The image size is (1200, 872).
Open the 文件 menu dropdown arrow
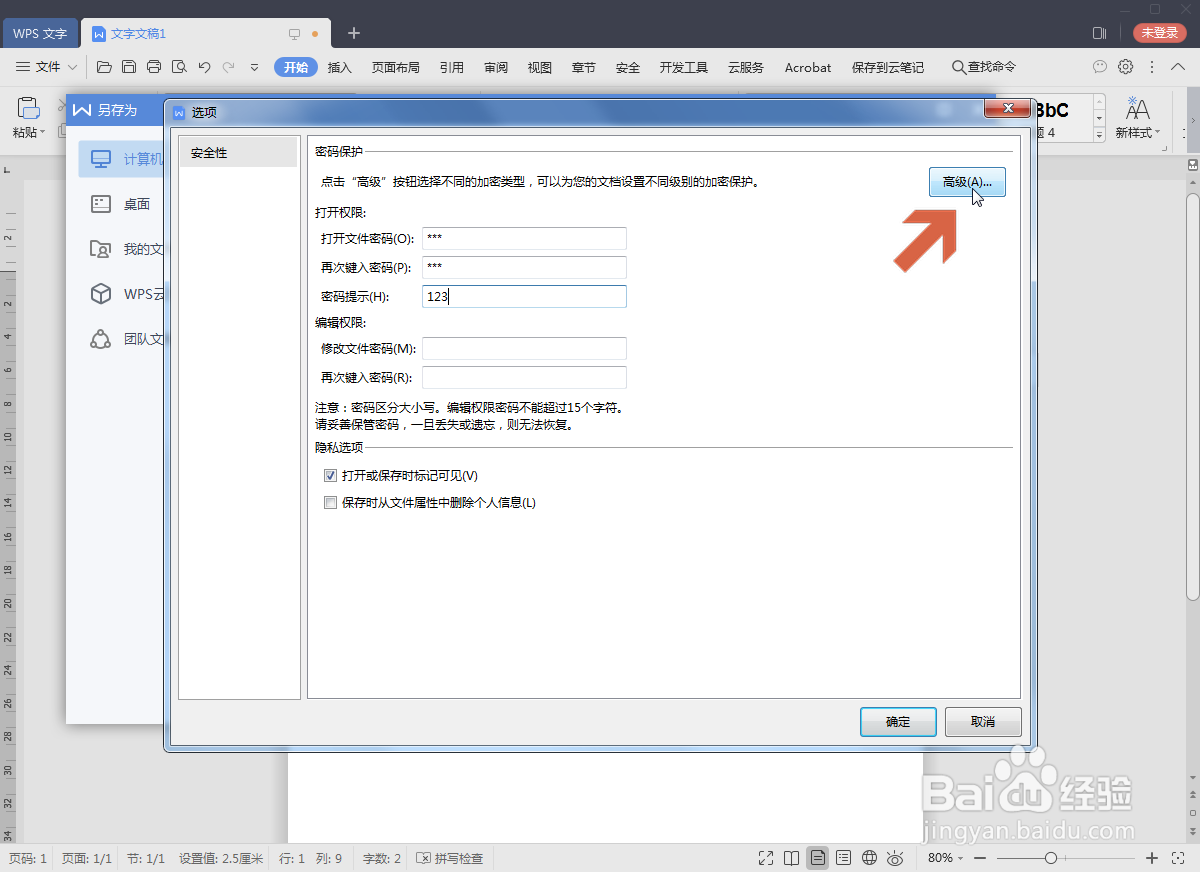click(71, 67)
